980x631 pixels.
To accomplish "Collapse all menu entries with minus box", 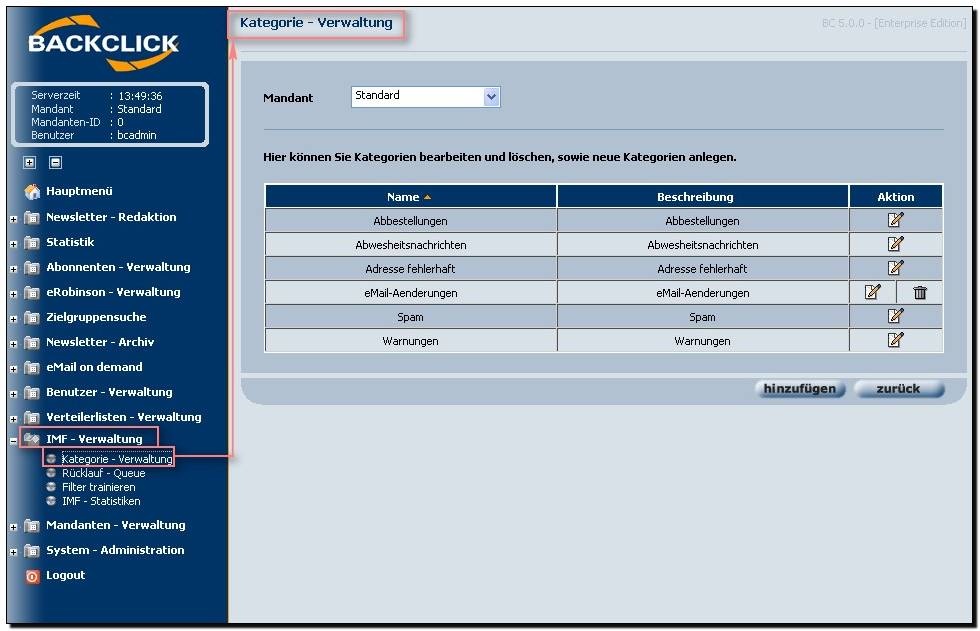I will (x=56, y=162).
